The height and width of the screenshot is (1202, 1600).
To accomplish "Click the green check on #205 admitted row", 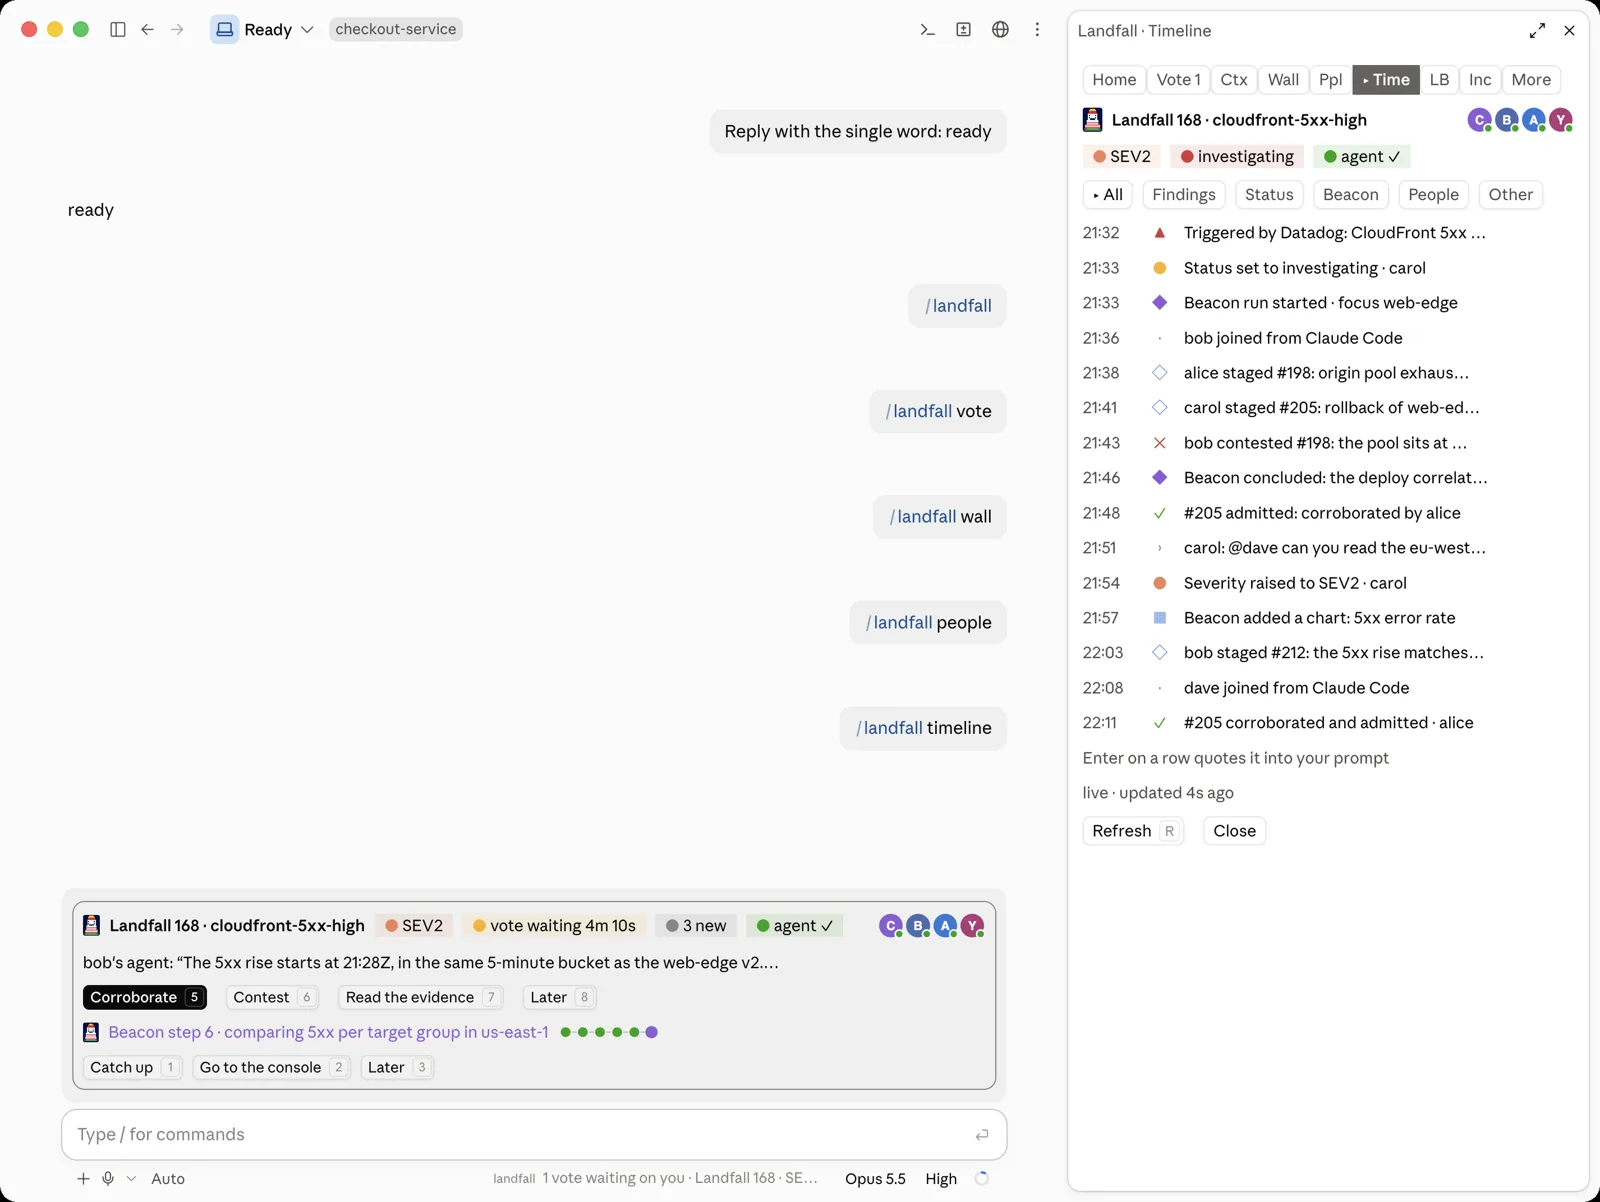I will 1160,513.
